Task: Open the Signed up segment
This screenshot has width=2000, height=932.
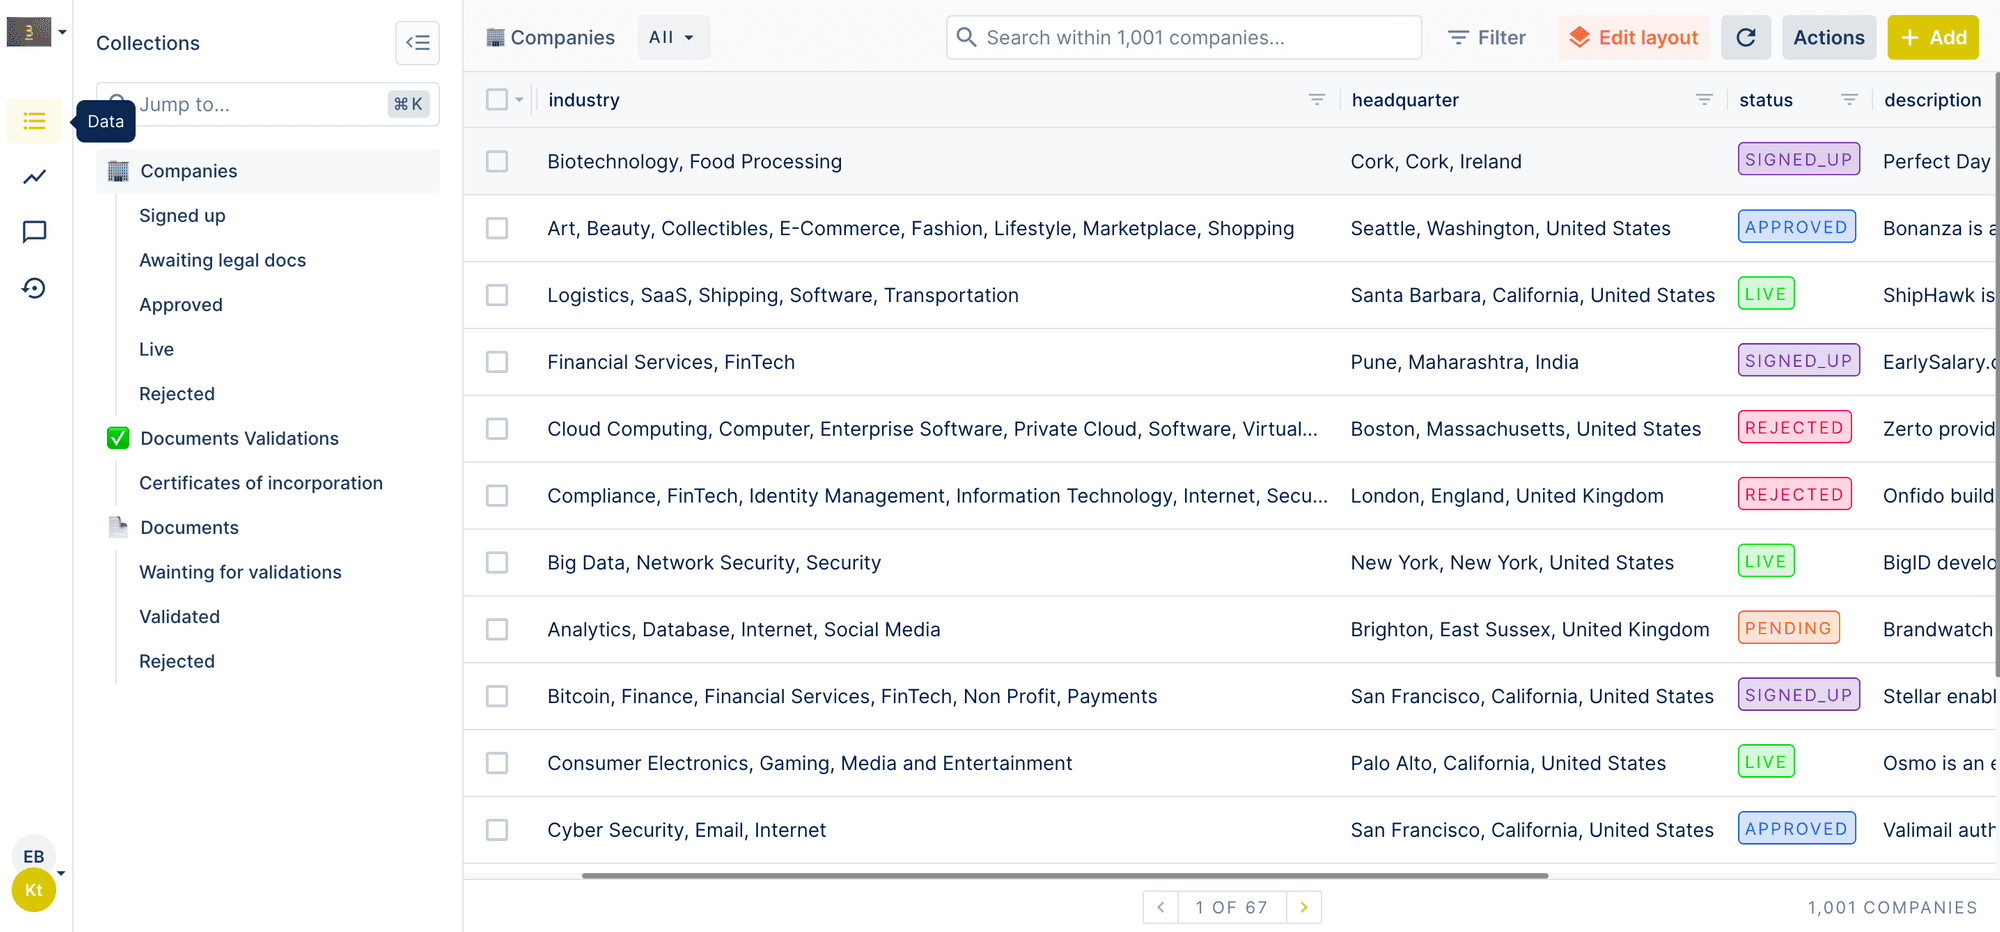Action: tap(182, 215)
